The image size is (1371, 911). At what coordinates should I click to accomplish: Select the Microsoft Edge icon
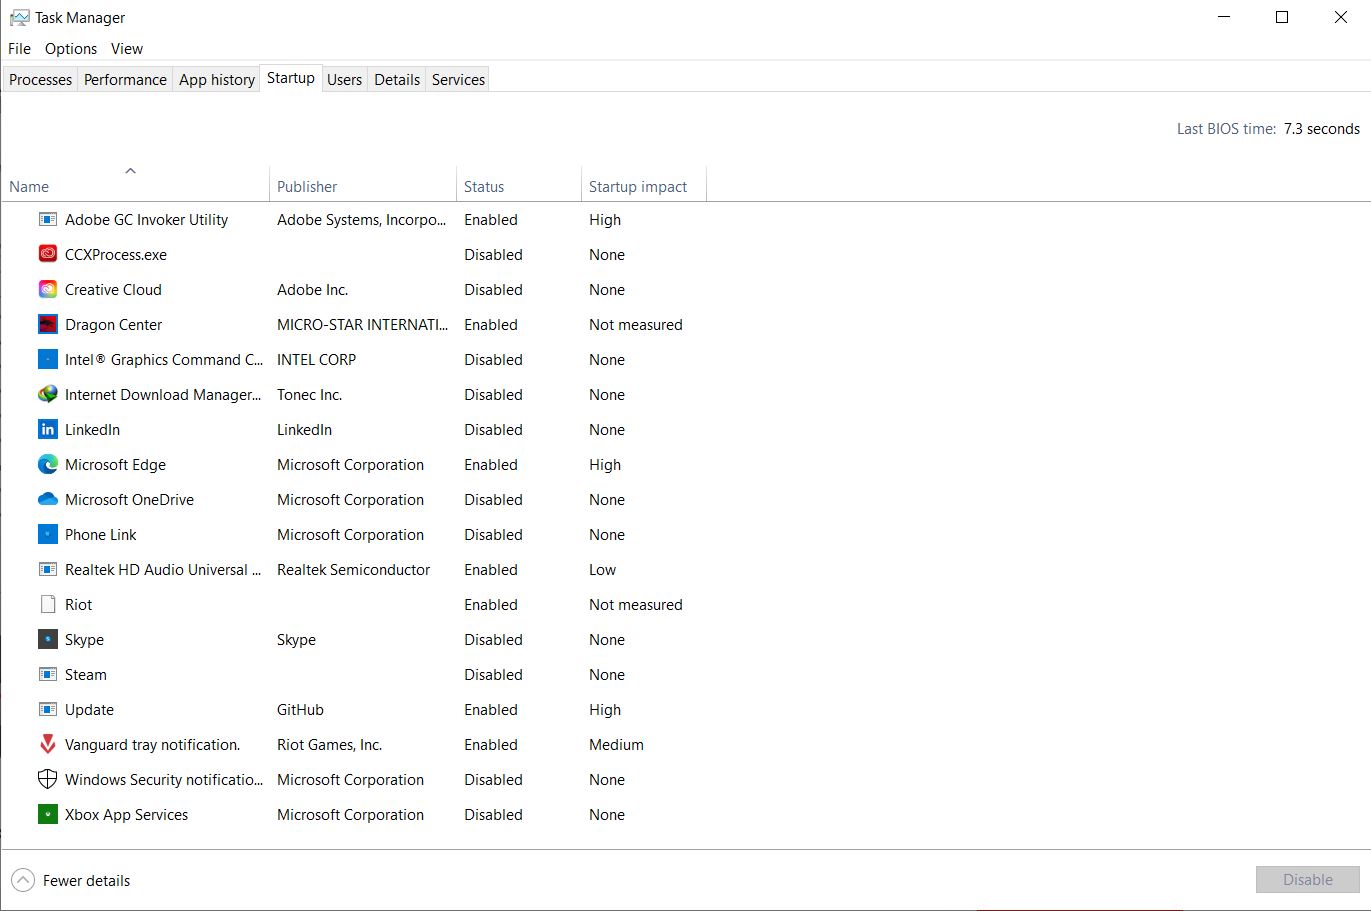pos(47,464)
